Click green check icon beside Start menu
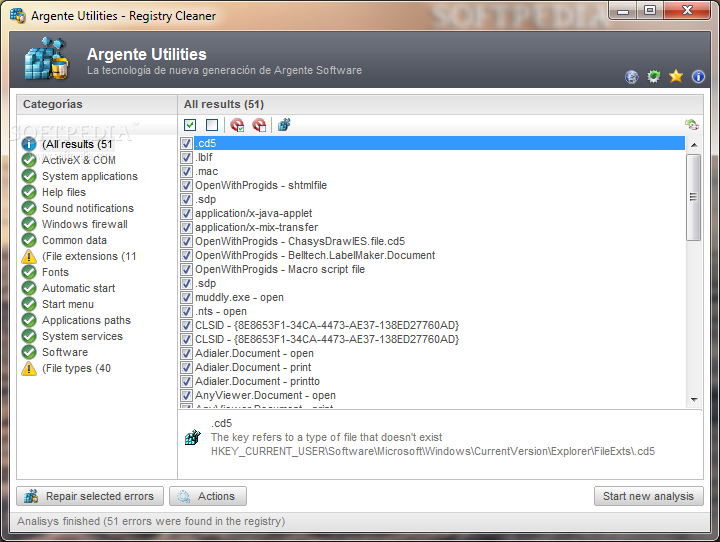The height and width of the screenshot is (542, 720). click(x=29, y=304)
